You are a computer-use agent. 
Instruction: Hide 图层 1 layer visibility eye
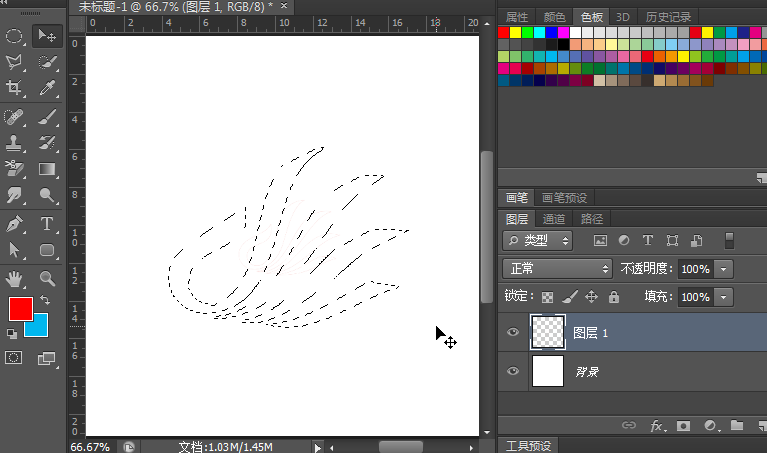514,333
